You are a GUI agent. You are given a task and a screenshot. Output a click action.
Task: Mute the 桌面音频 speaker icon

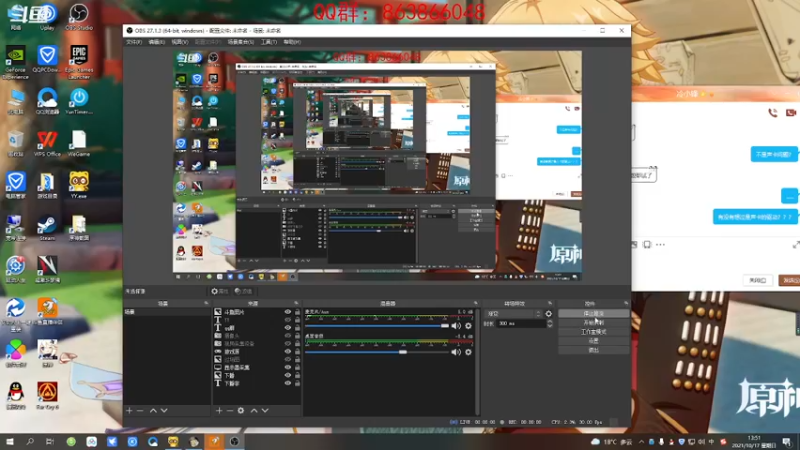(456, 352)
